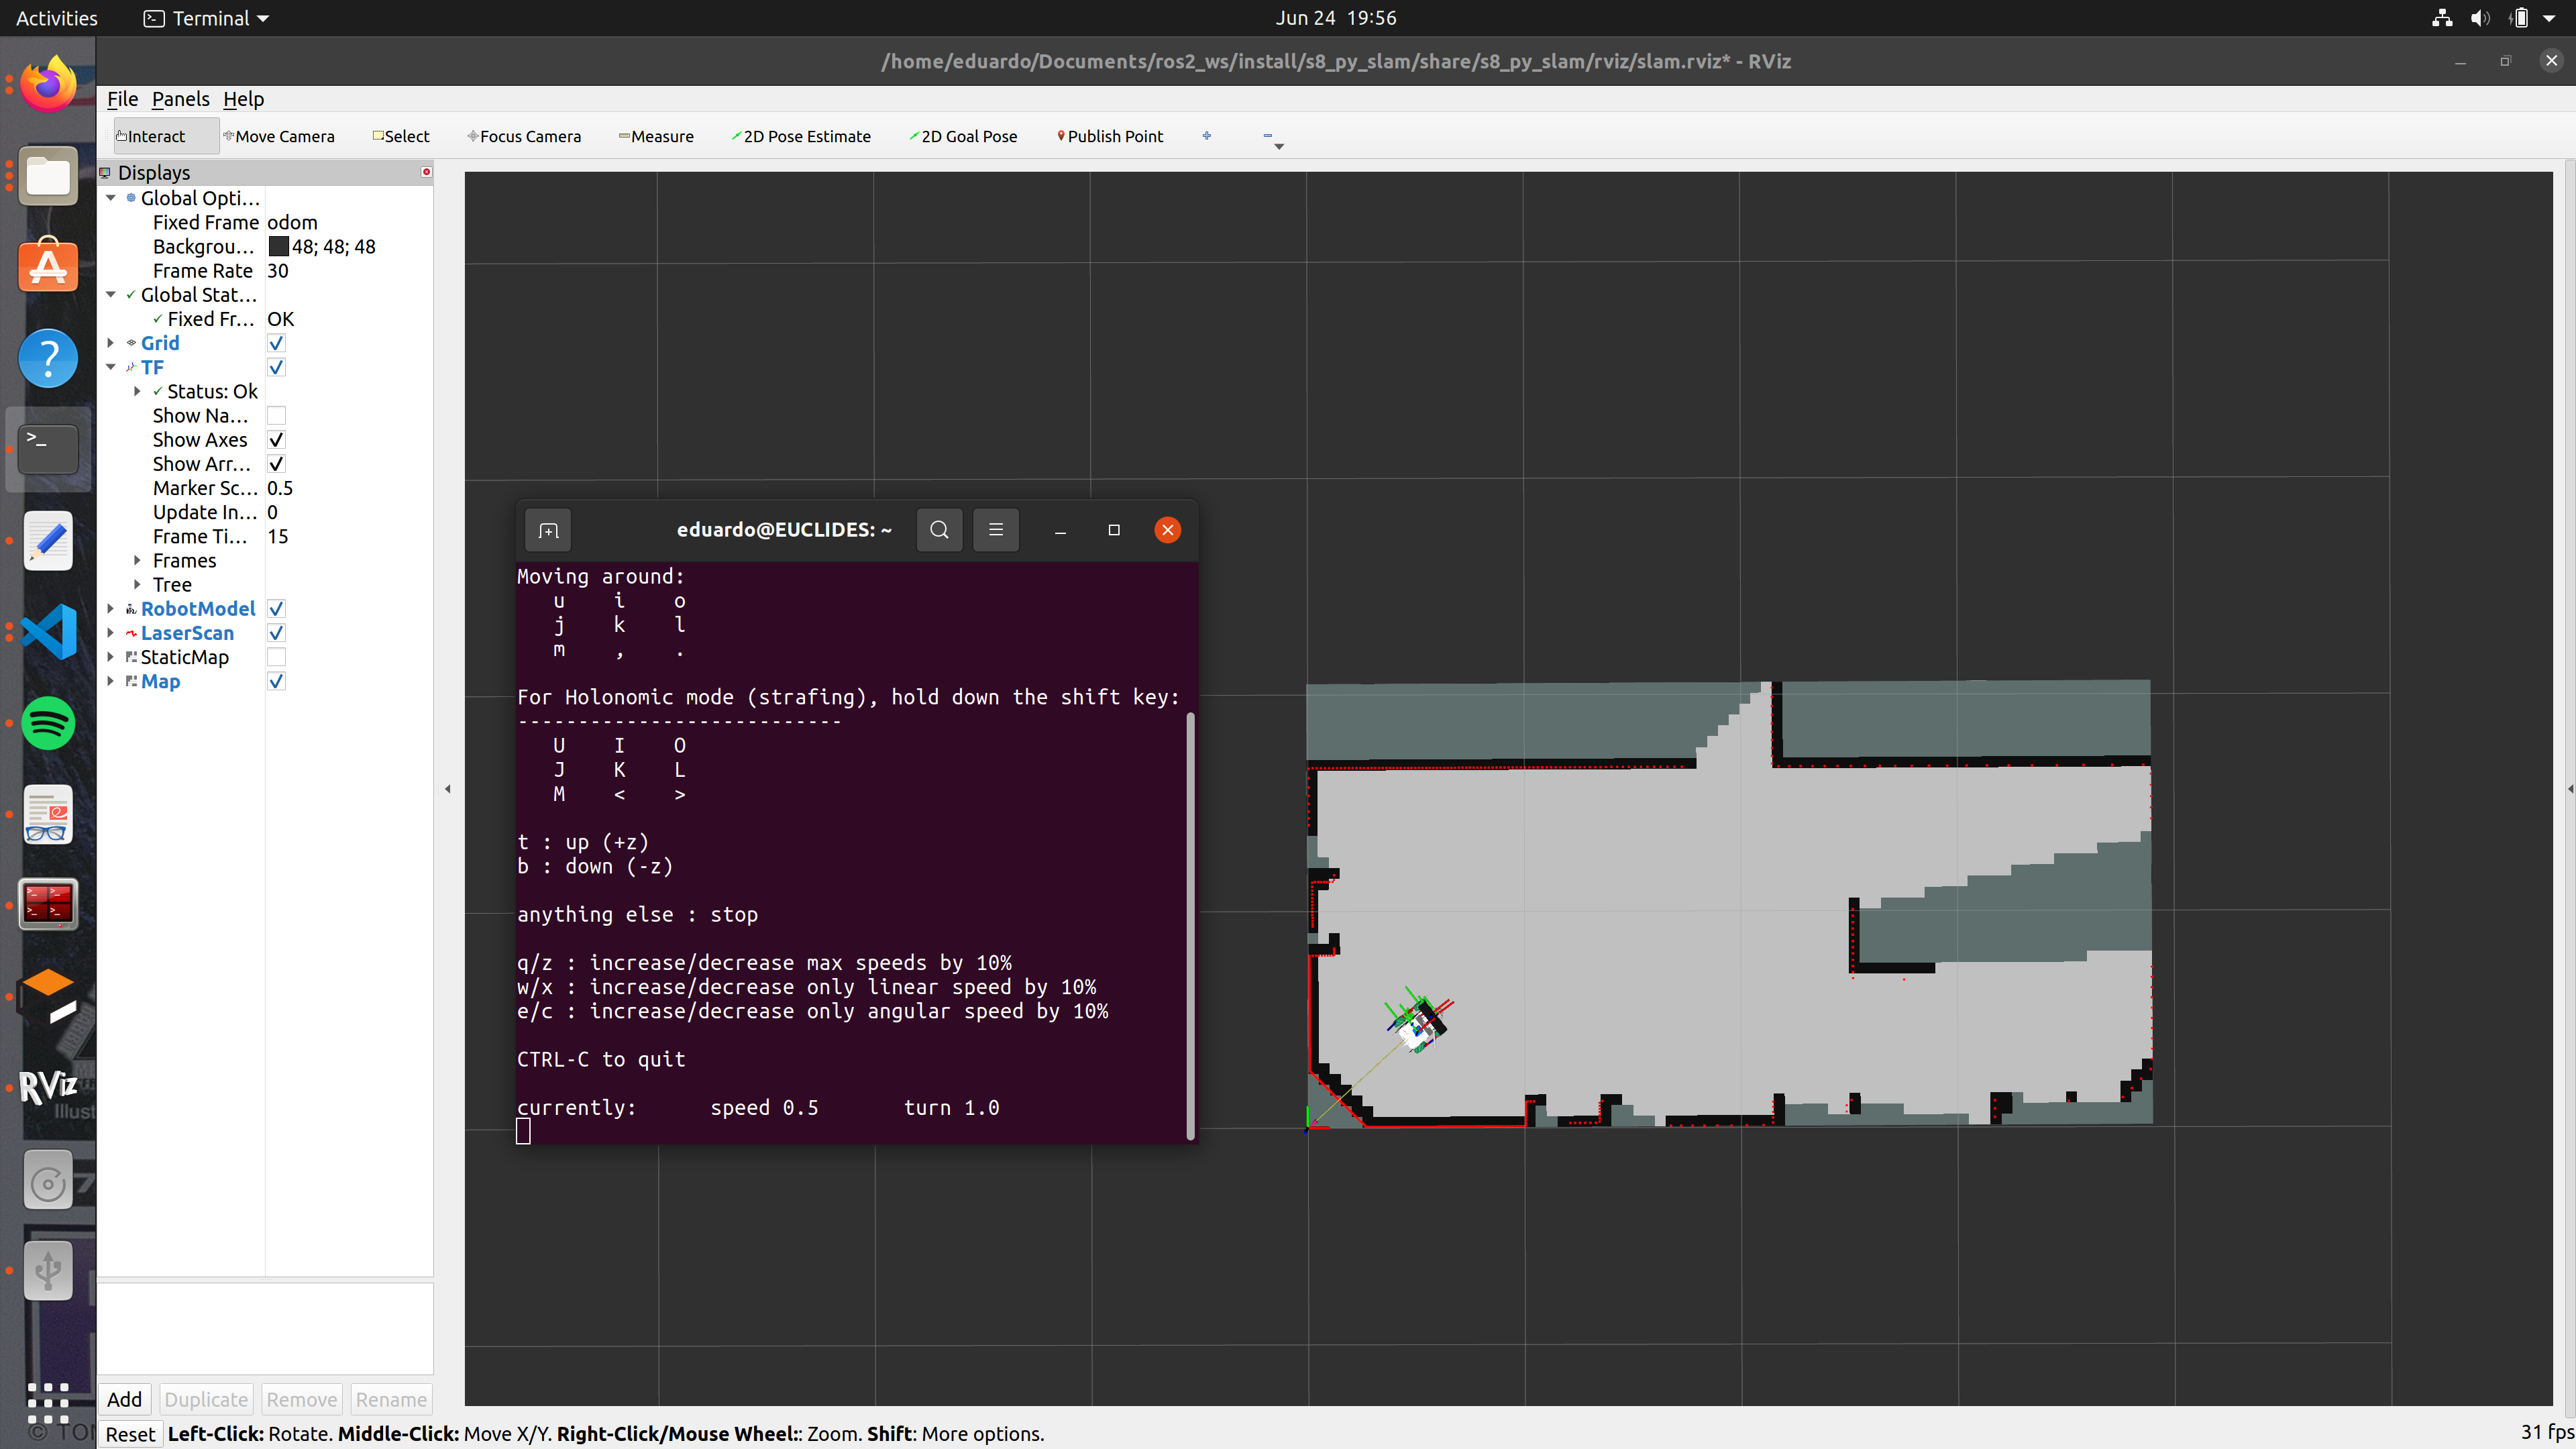Pick the Measure tool
Viewport: 2576px width, 1449px height.
(x=656, y=136)
